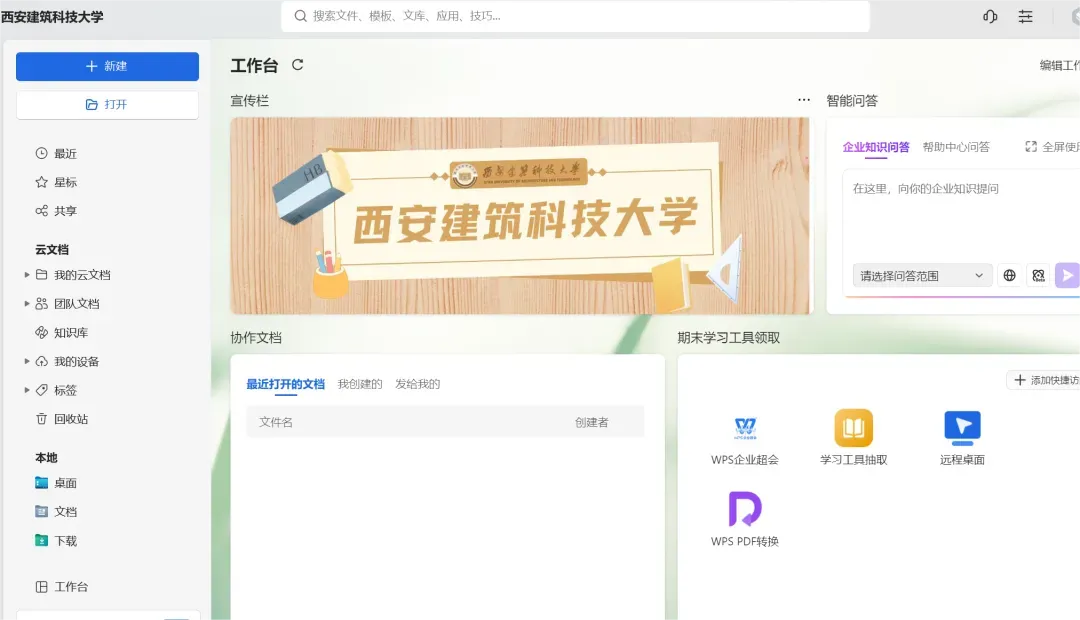Click the blue 新建 button

point(107,66)
